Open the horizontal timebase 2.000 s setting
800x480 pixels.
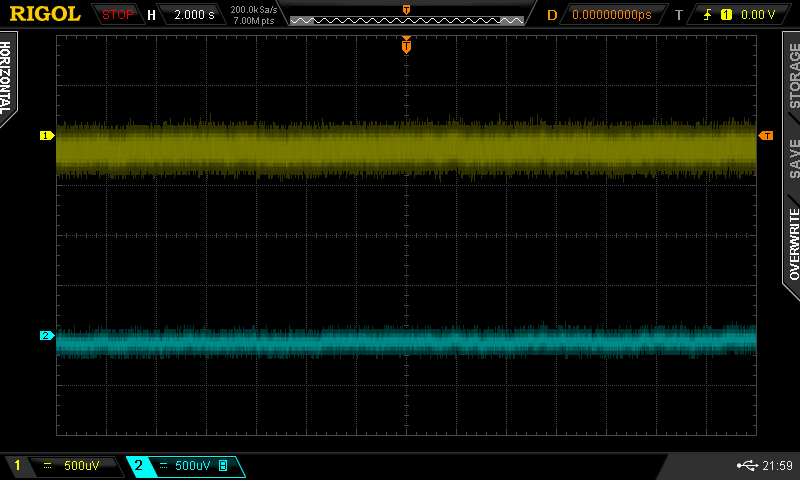coord(194,15)
